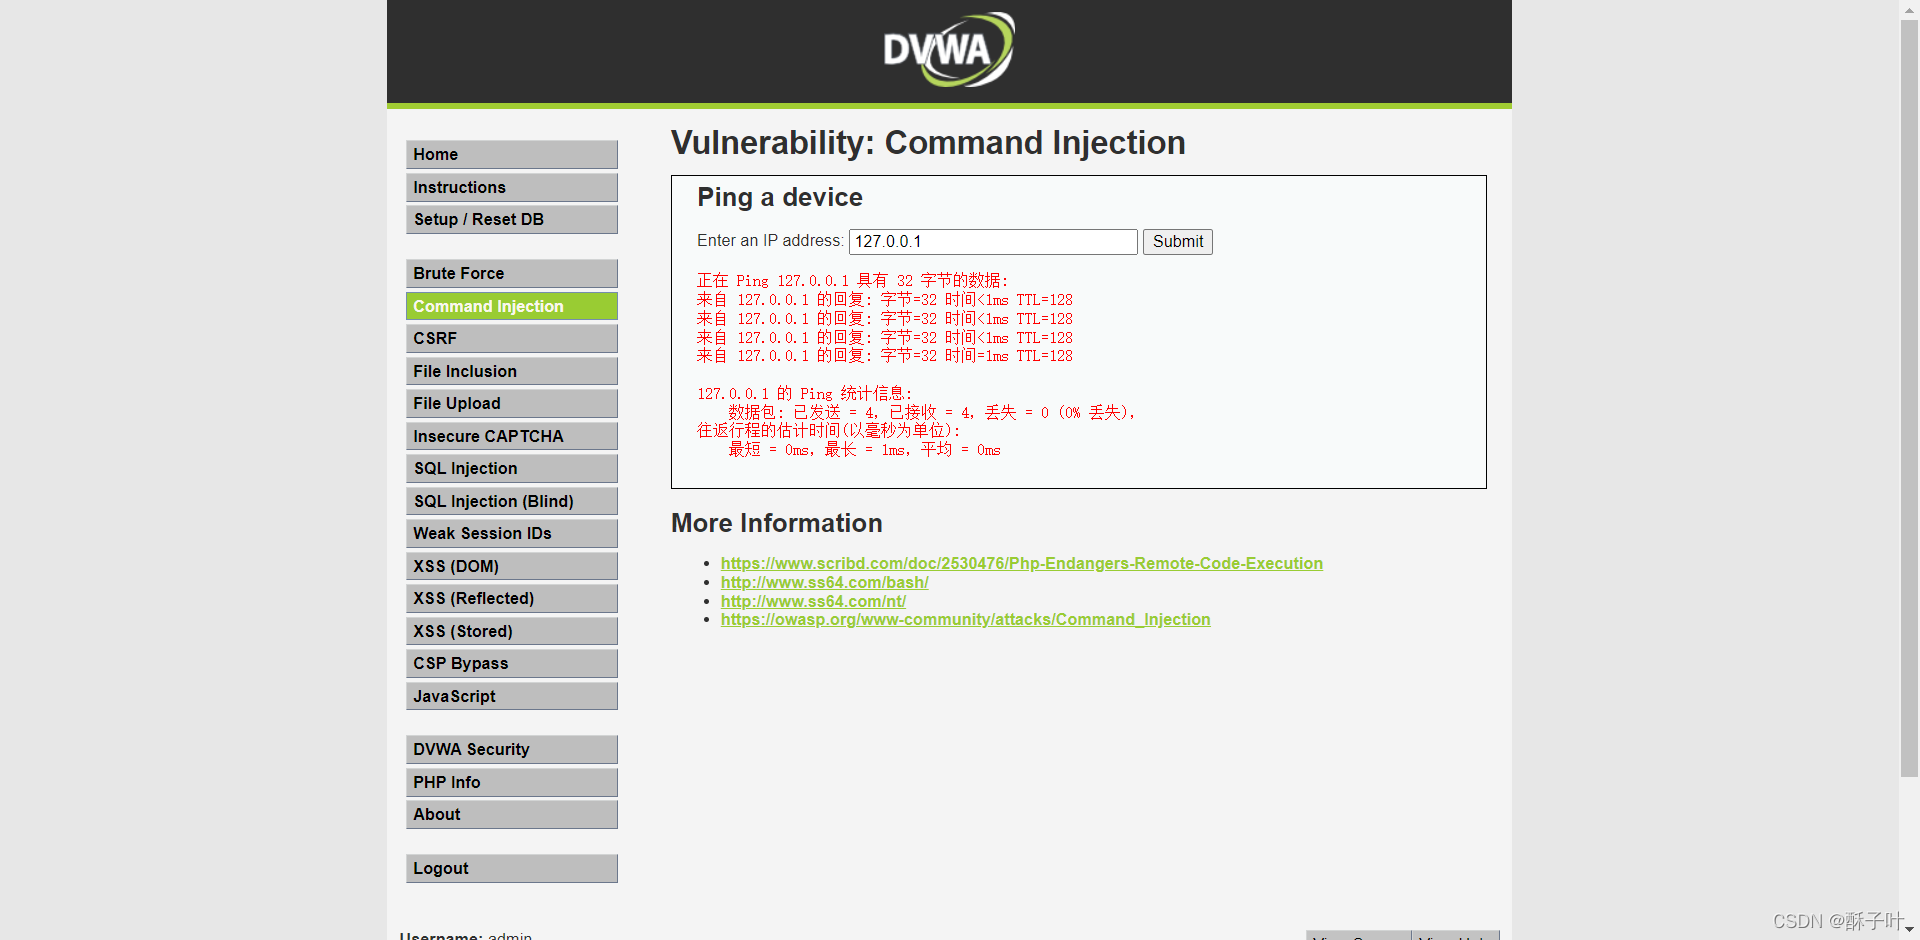Open the XSS (DOM) page
This screenshot has width=1920, height=940.
pos(511,566)
